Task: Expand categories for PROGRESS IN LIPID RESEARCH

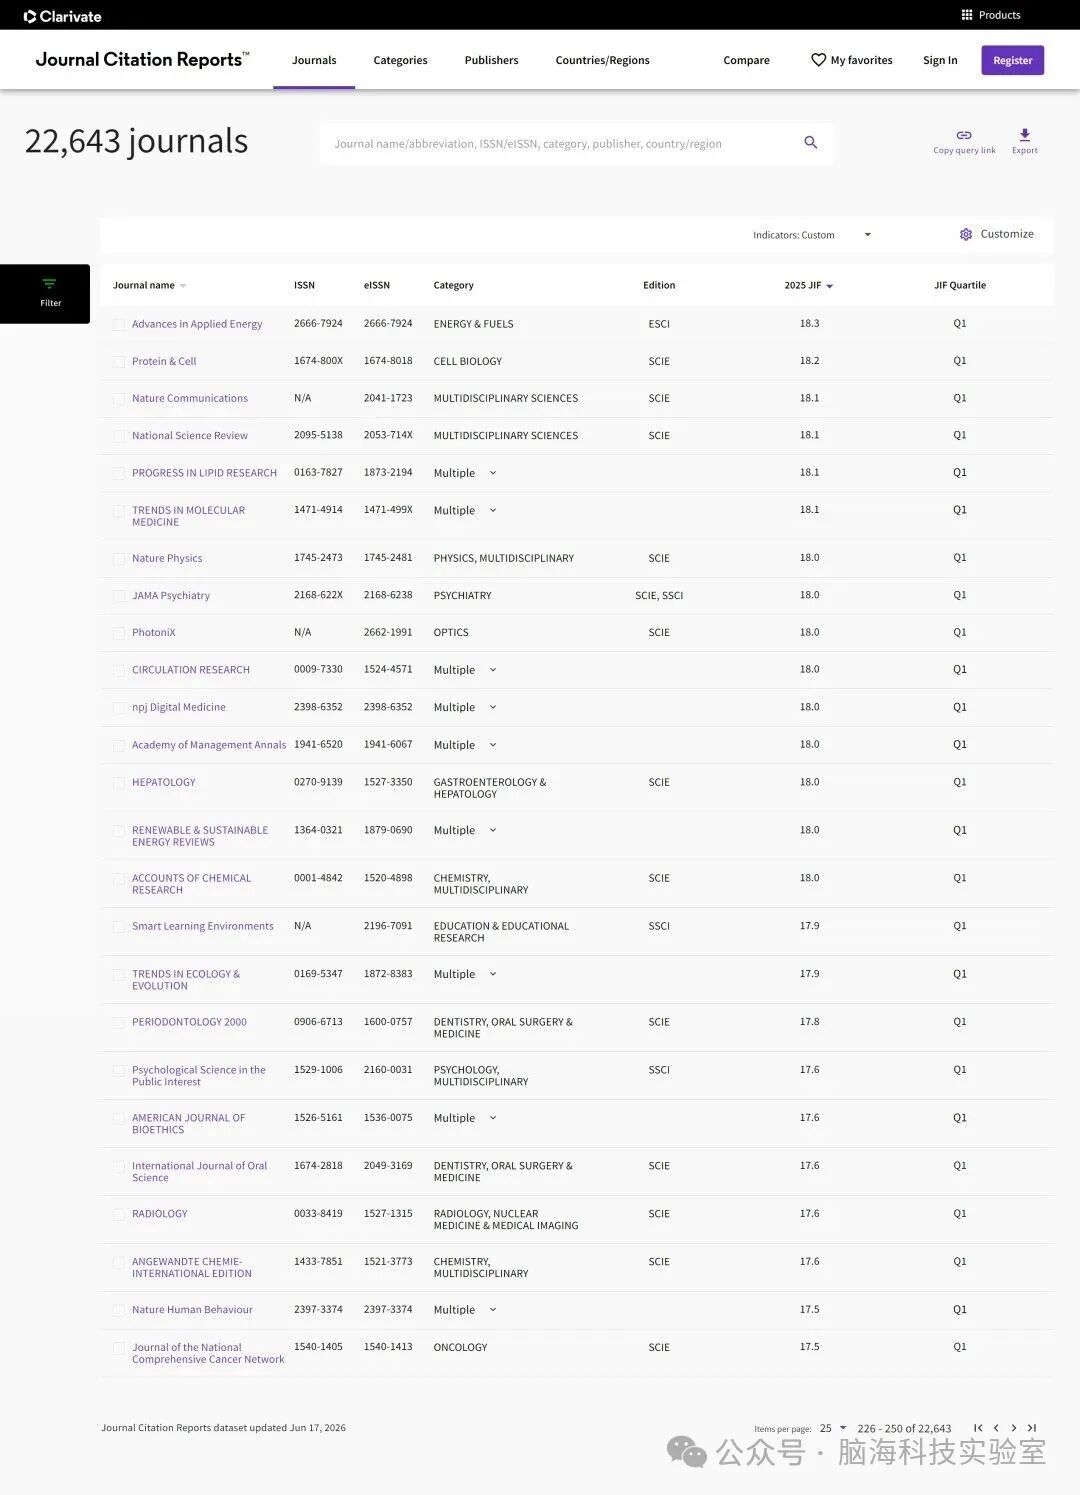Action: point(492,473)
